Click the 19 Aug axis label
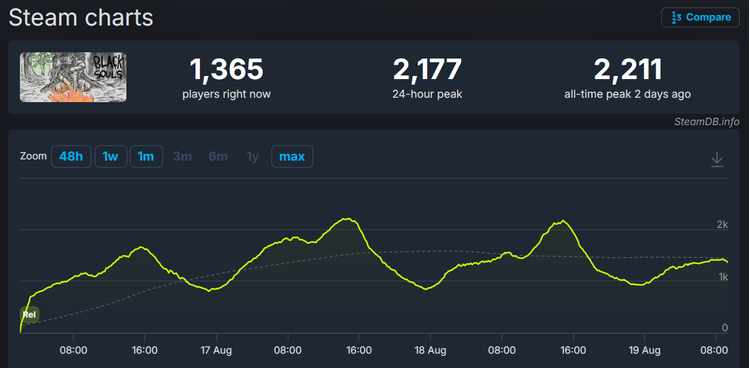 (x=644, y=350)
